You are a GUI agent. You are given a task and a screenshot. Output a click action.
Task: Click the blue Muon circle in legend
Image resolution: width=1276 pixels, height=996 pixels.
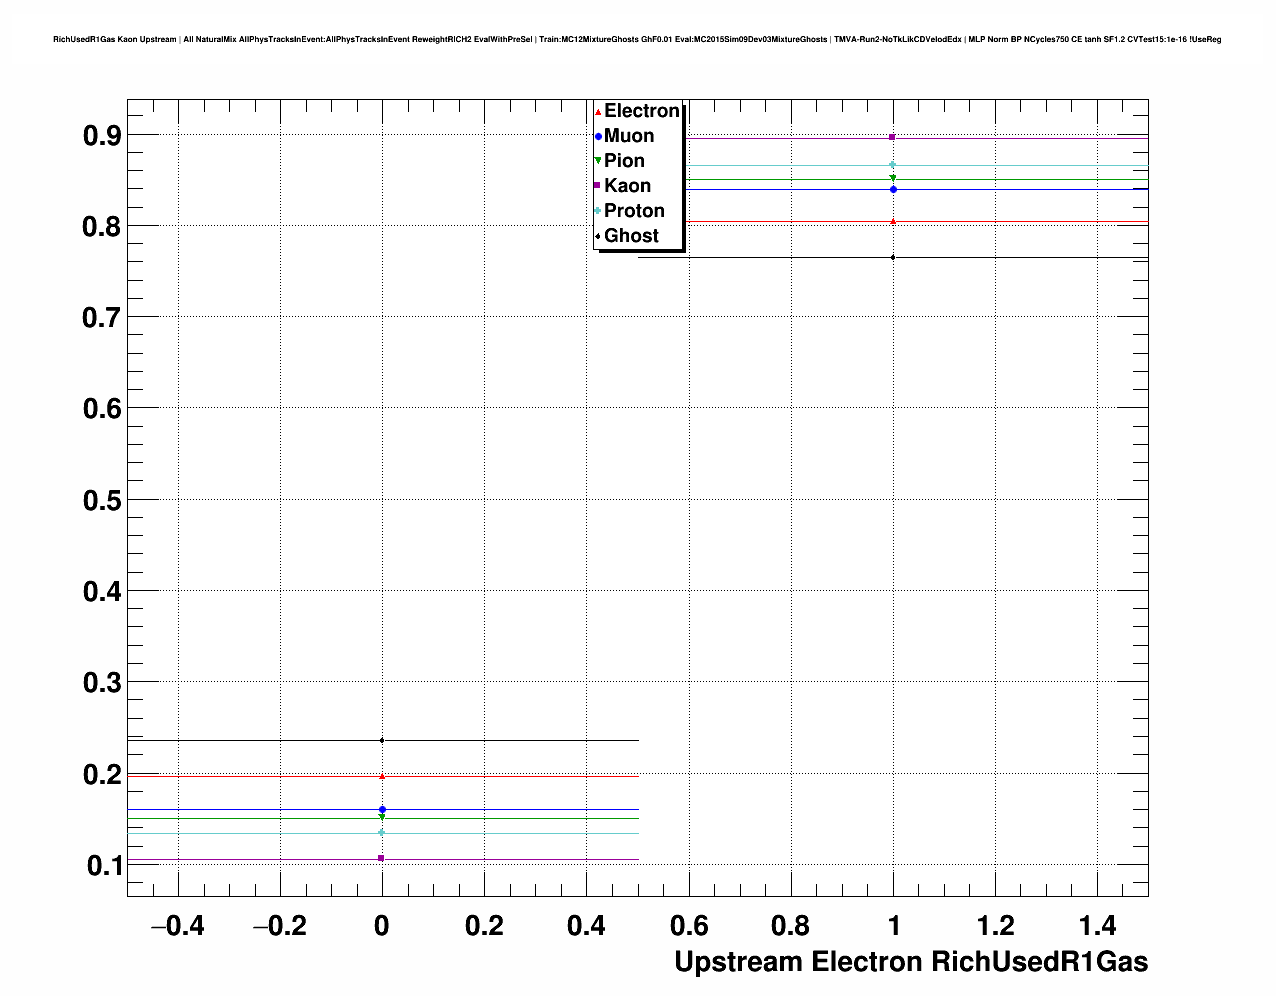tap(598, 136)
